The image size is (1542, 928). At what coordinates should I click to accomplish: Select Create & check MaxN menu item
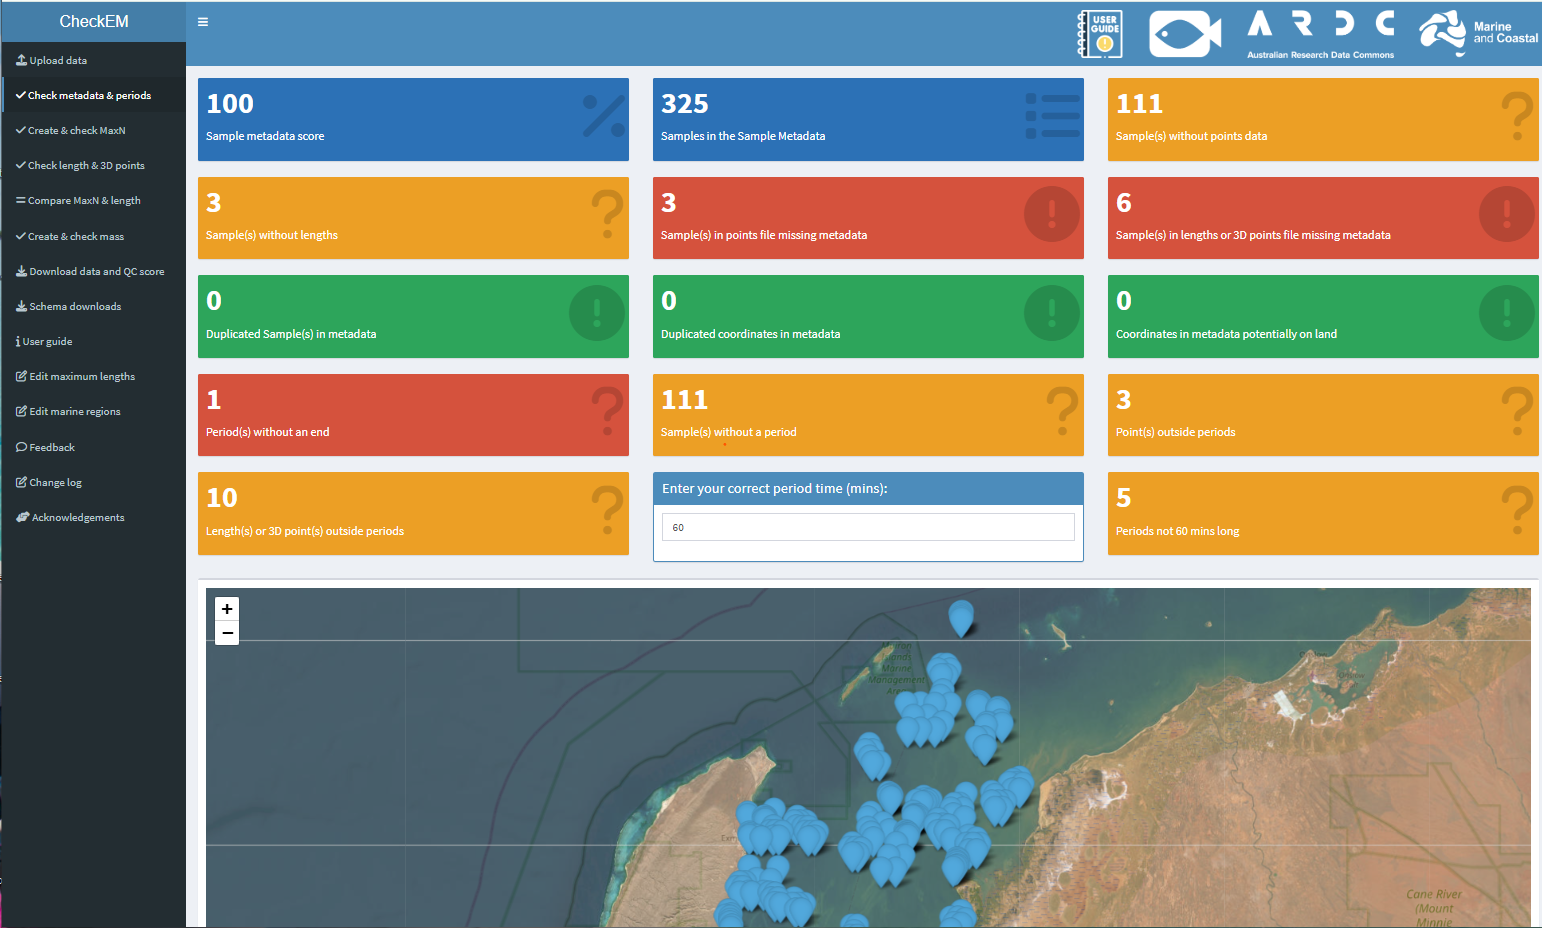click(76, 131)
